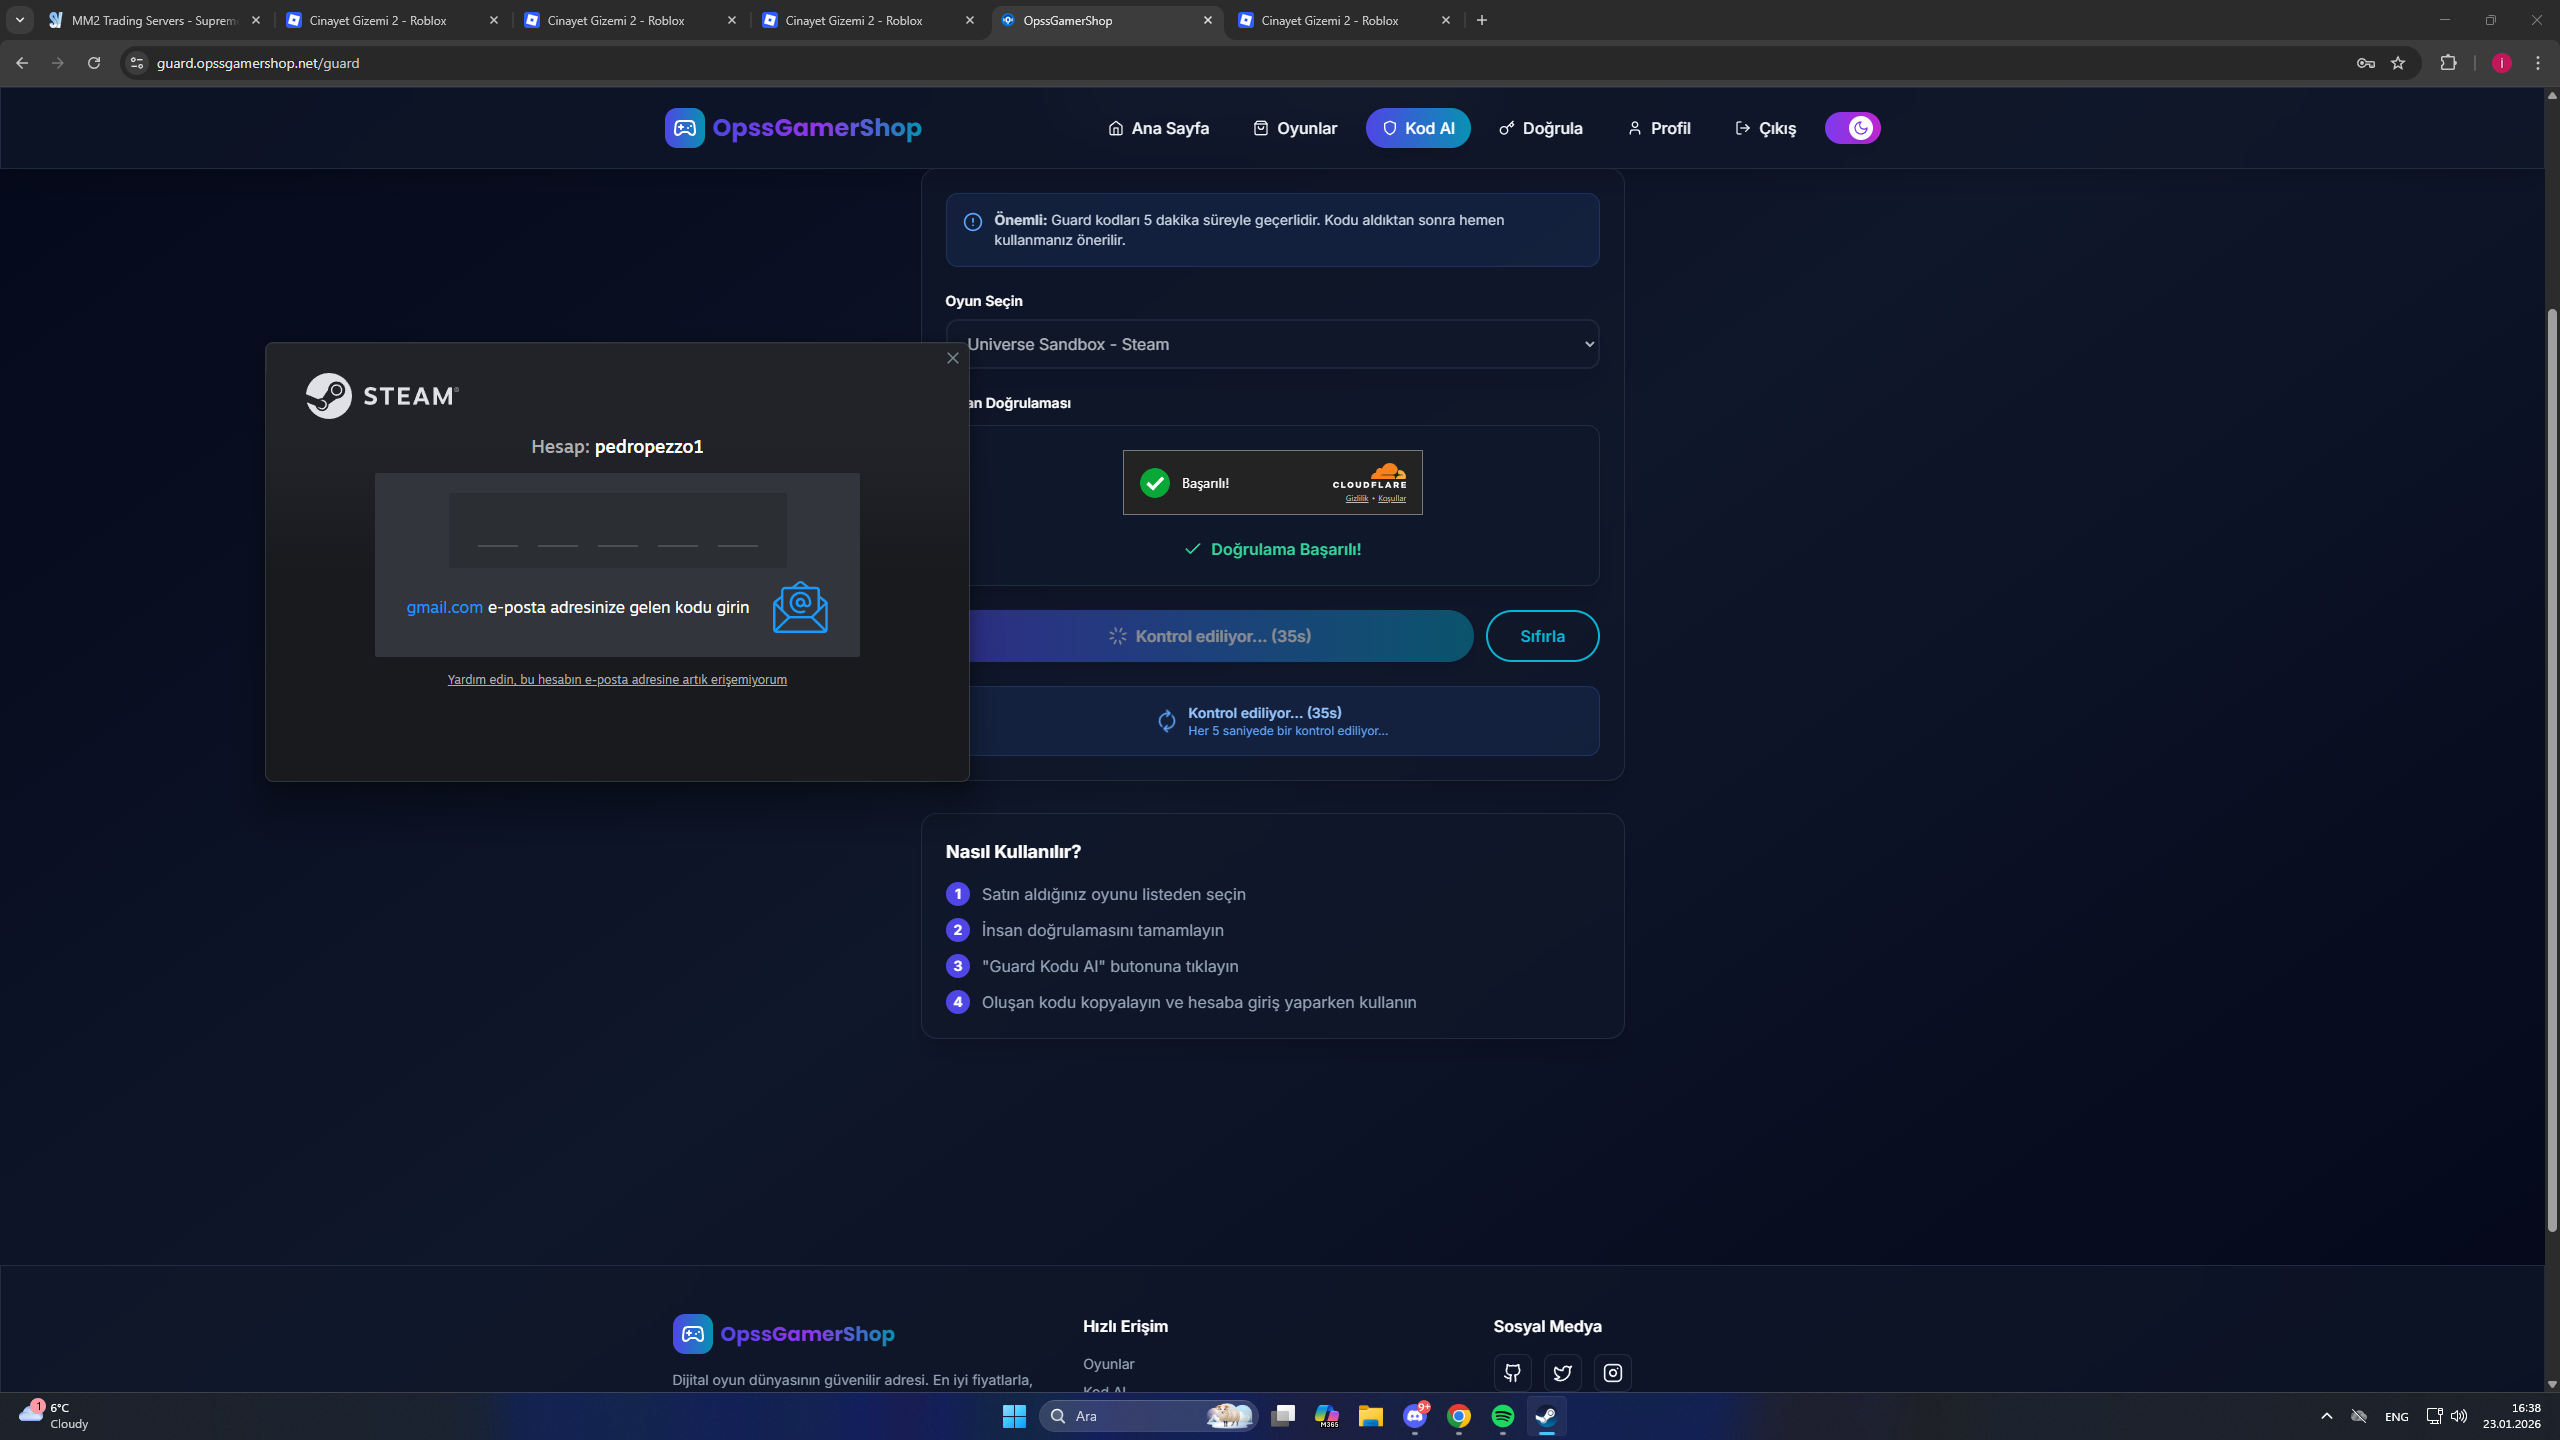Screen dimensions: 2560x1440
Task: Open the GitHub social icon in footer
Action: [x=1512, y=1373]
